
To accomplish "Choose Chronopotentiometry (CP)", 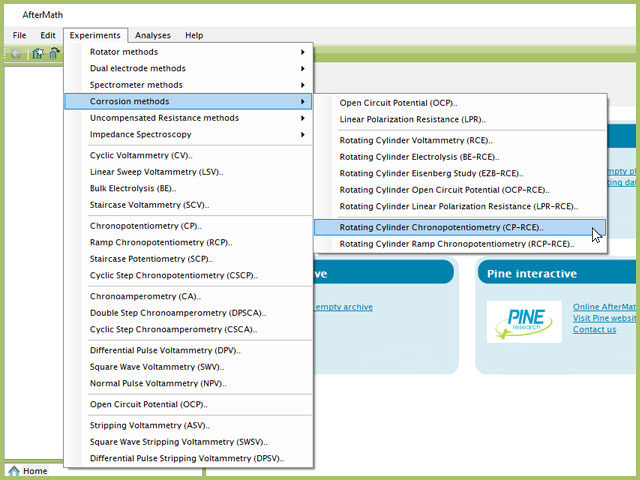I will [188, 226].
